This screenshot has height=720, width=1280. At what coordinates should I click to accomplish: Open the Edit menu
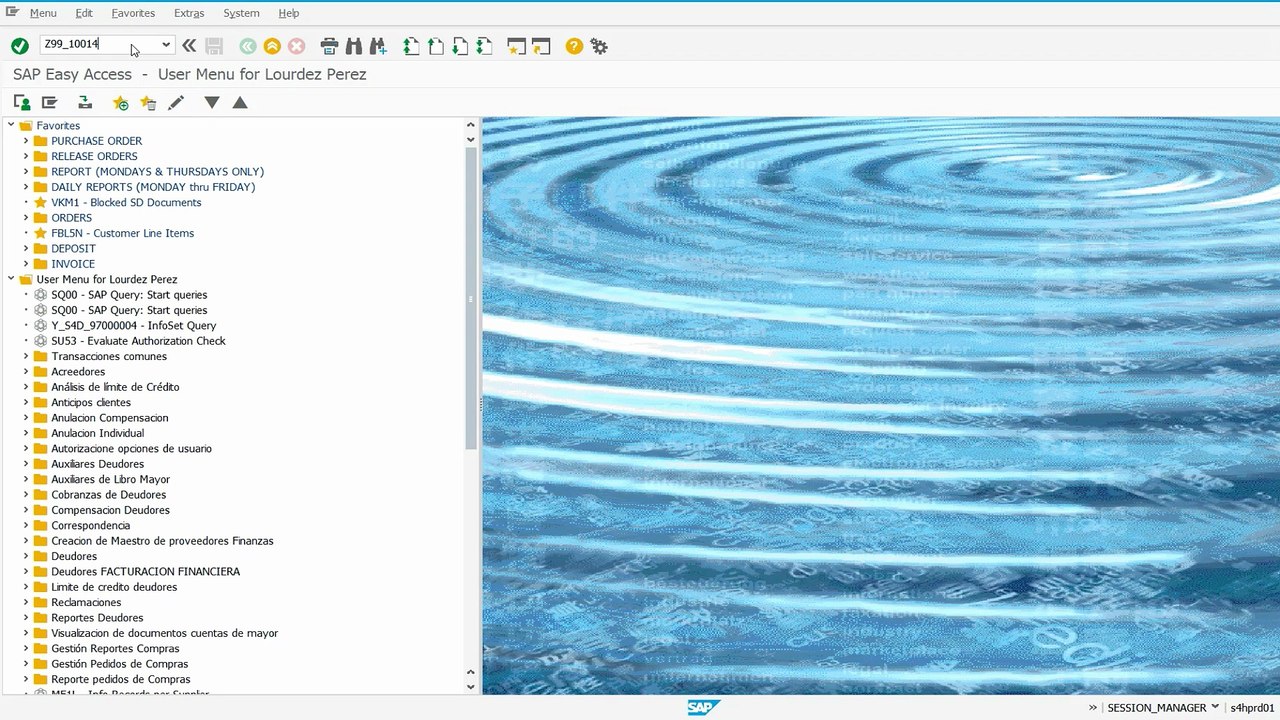(84, 13)
